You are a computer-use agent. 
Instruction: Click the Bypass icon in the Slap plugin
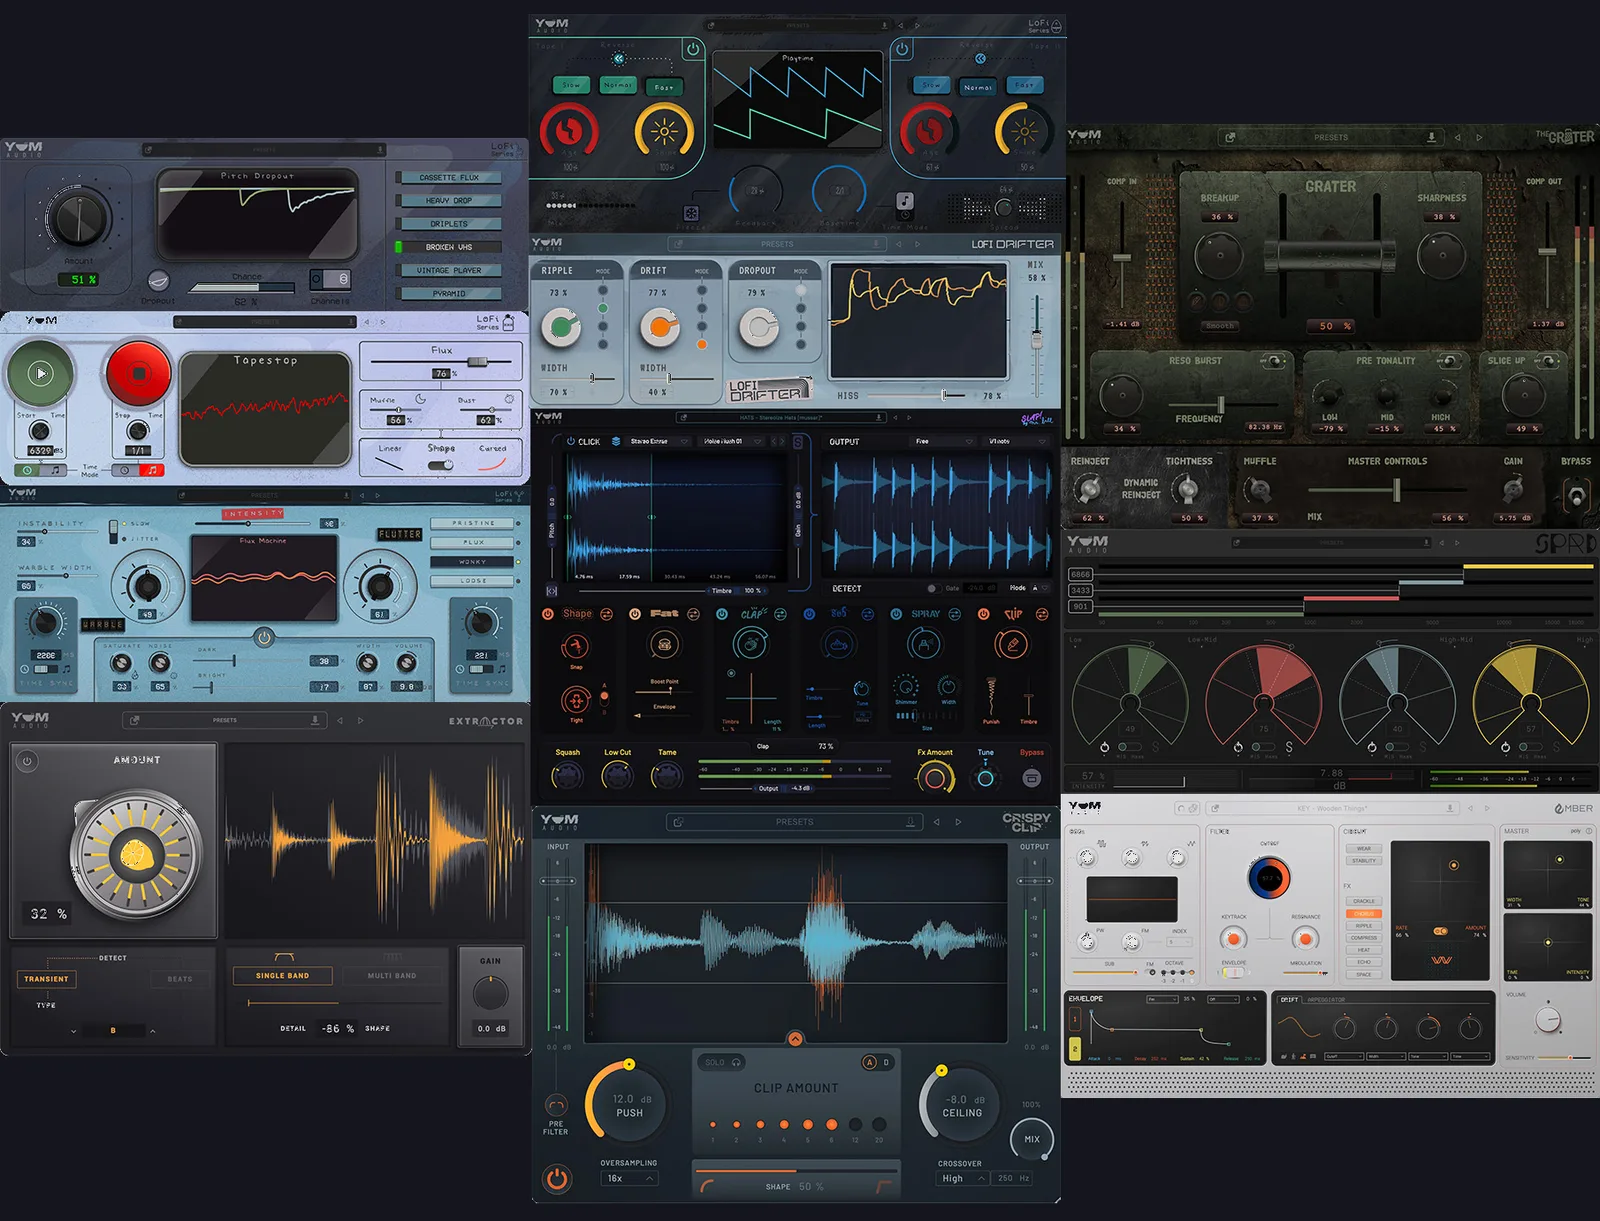pos(1032,777)
